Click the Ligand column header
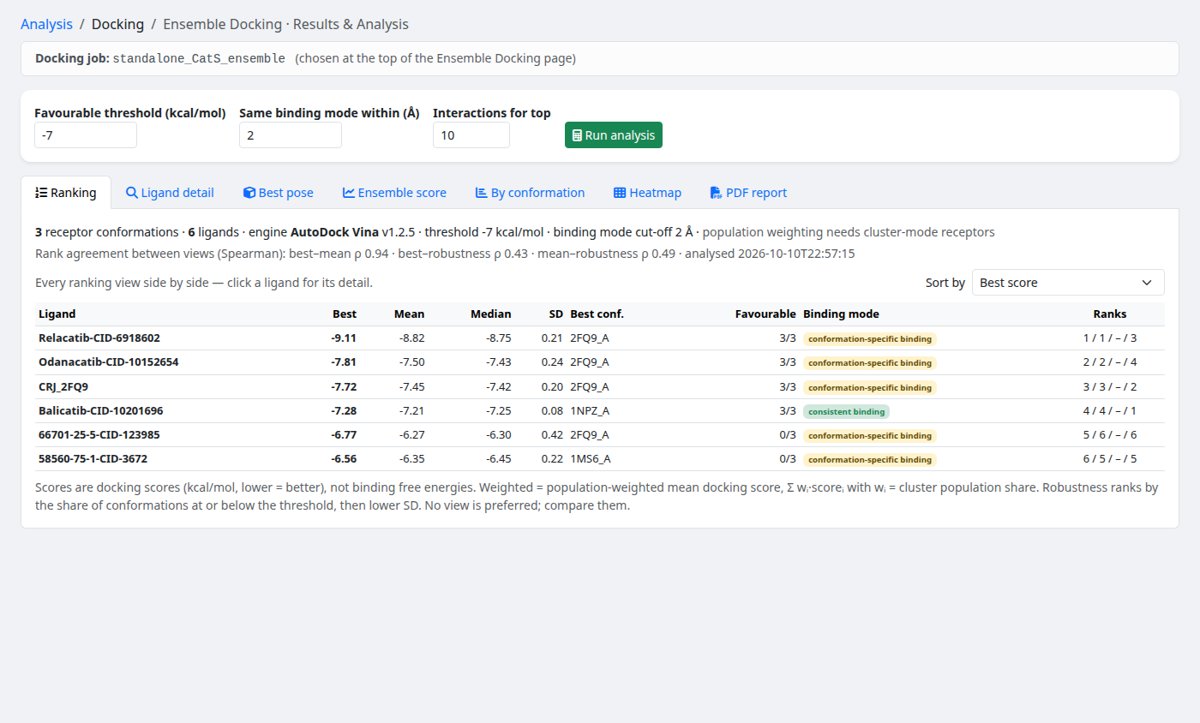 tap(57, 314)
